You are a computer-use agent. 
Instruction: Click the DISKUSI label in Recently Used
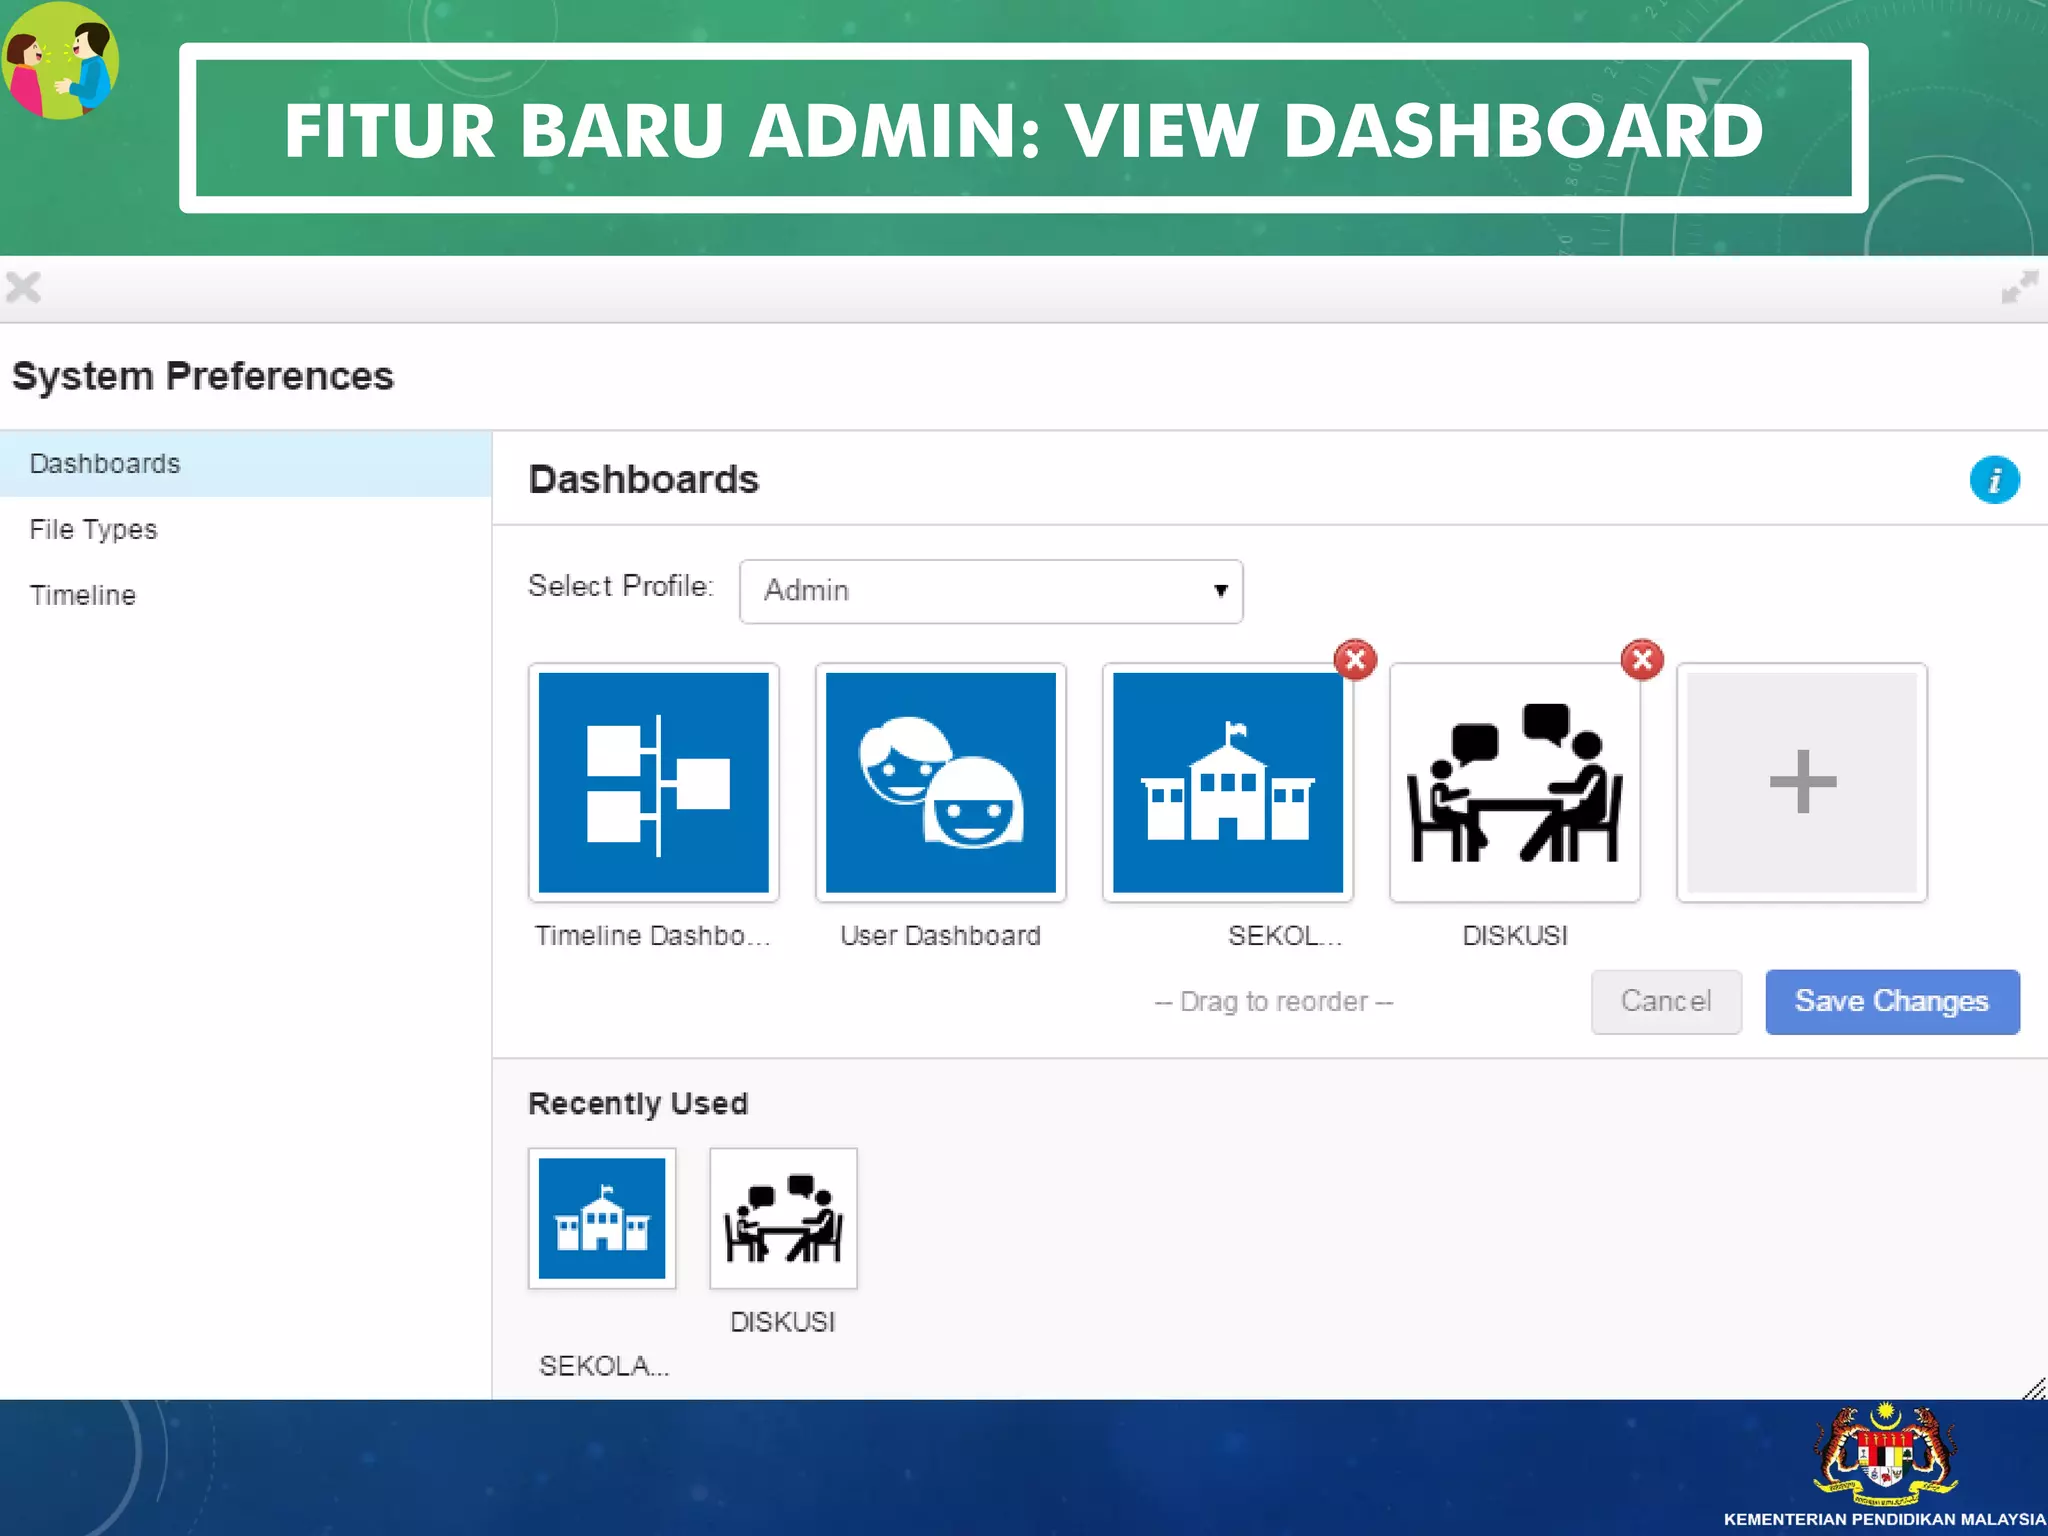[782, 1322]
